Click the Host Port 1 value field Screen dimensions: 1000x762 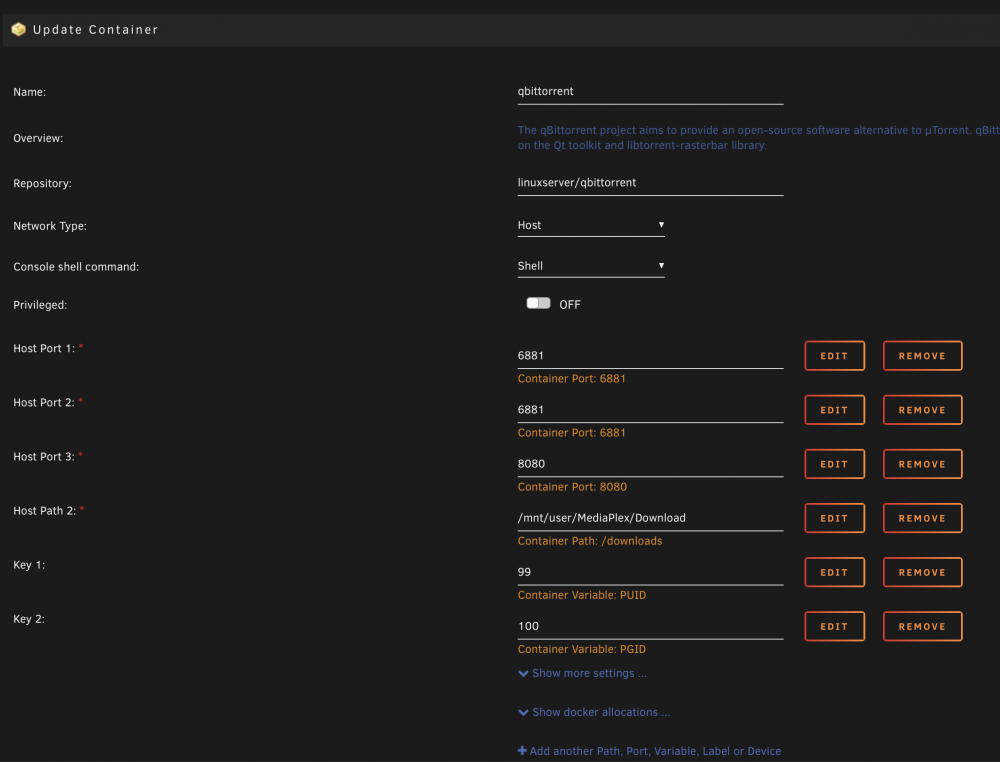[x=650, y=356]
